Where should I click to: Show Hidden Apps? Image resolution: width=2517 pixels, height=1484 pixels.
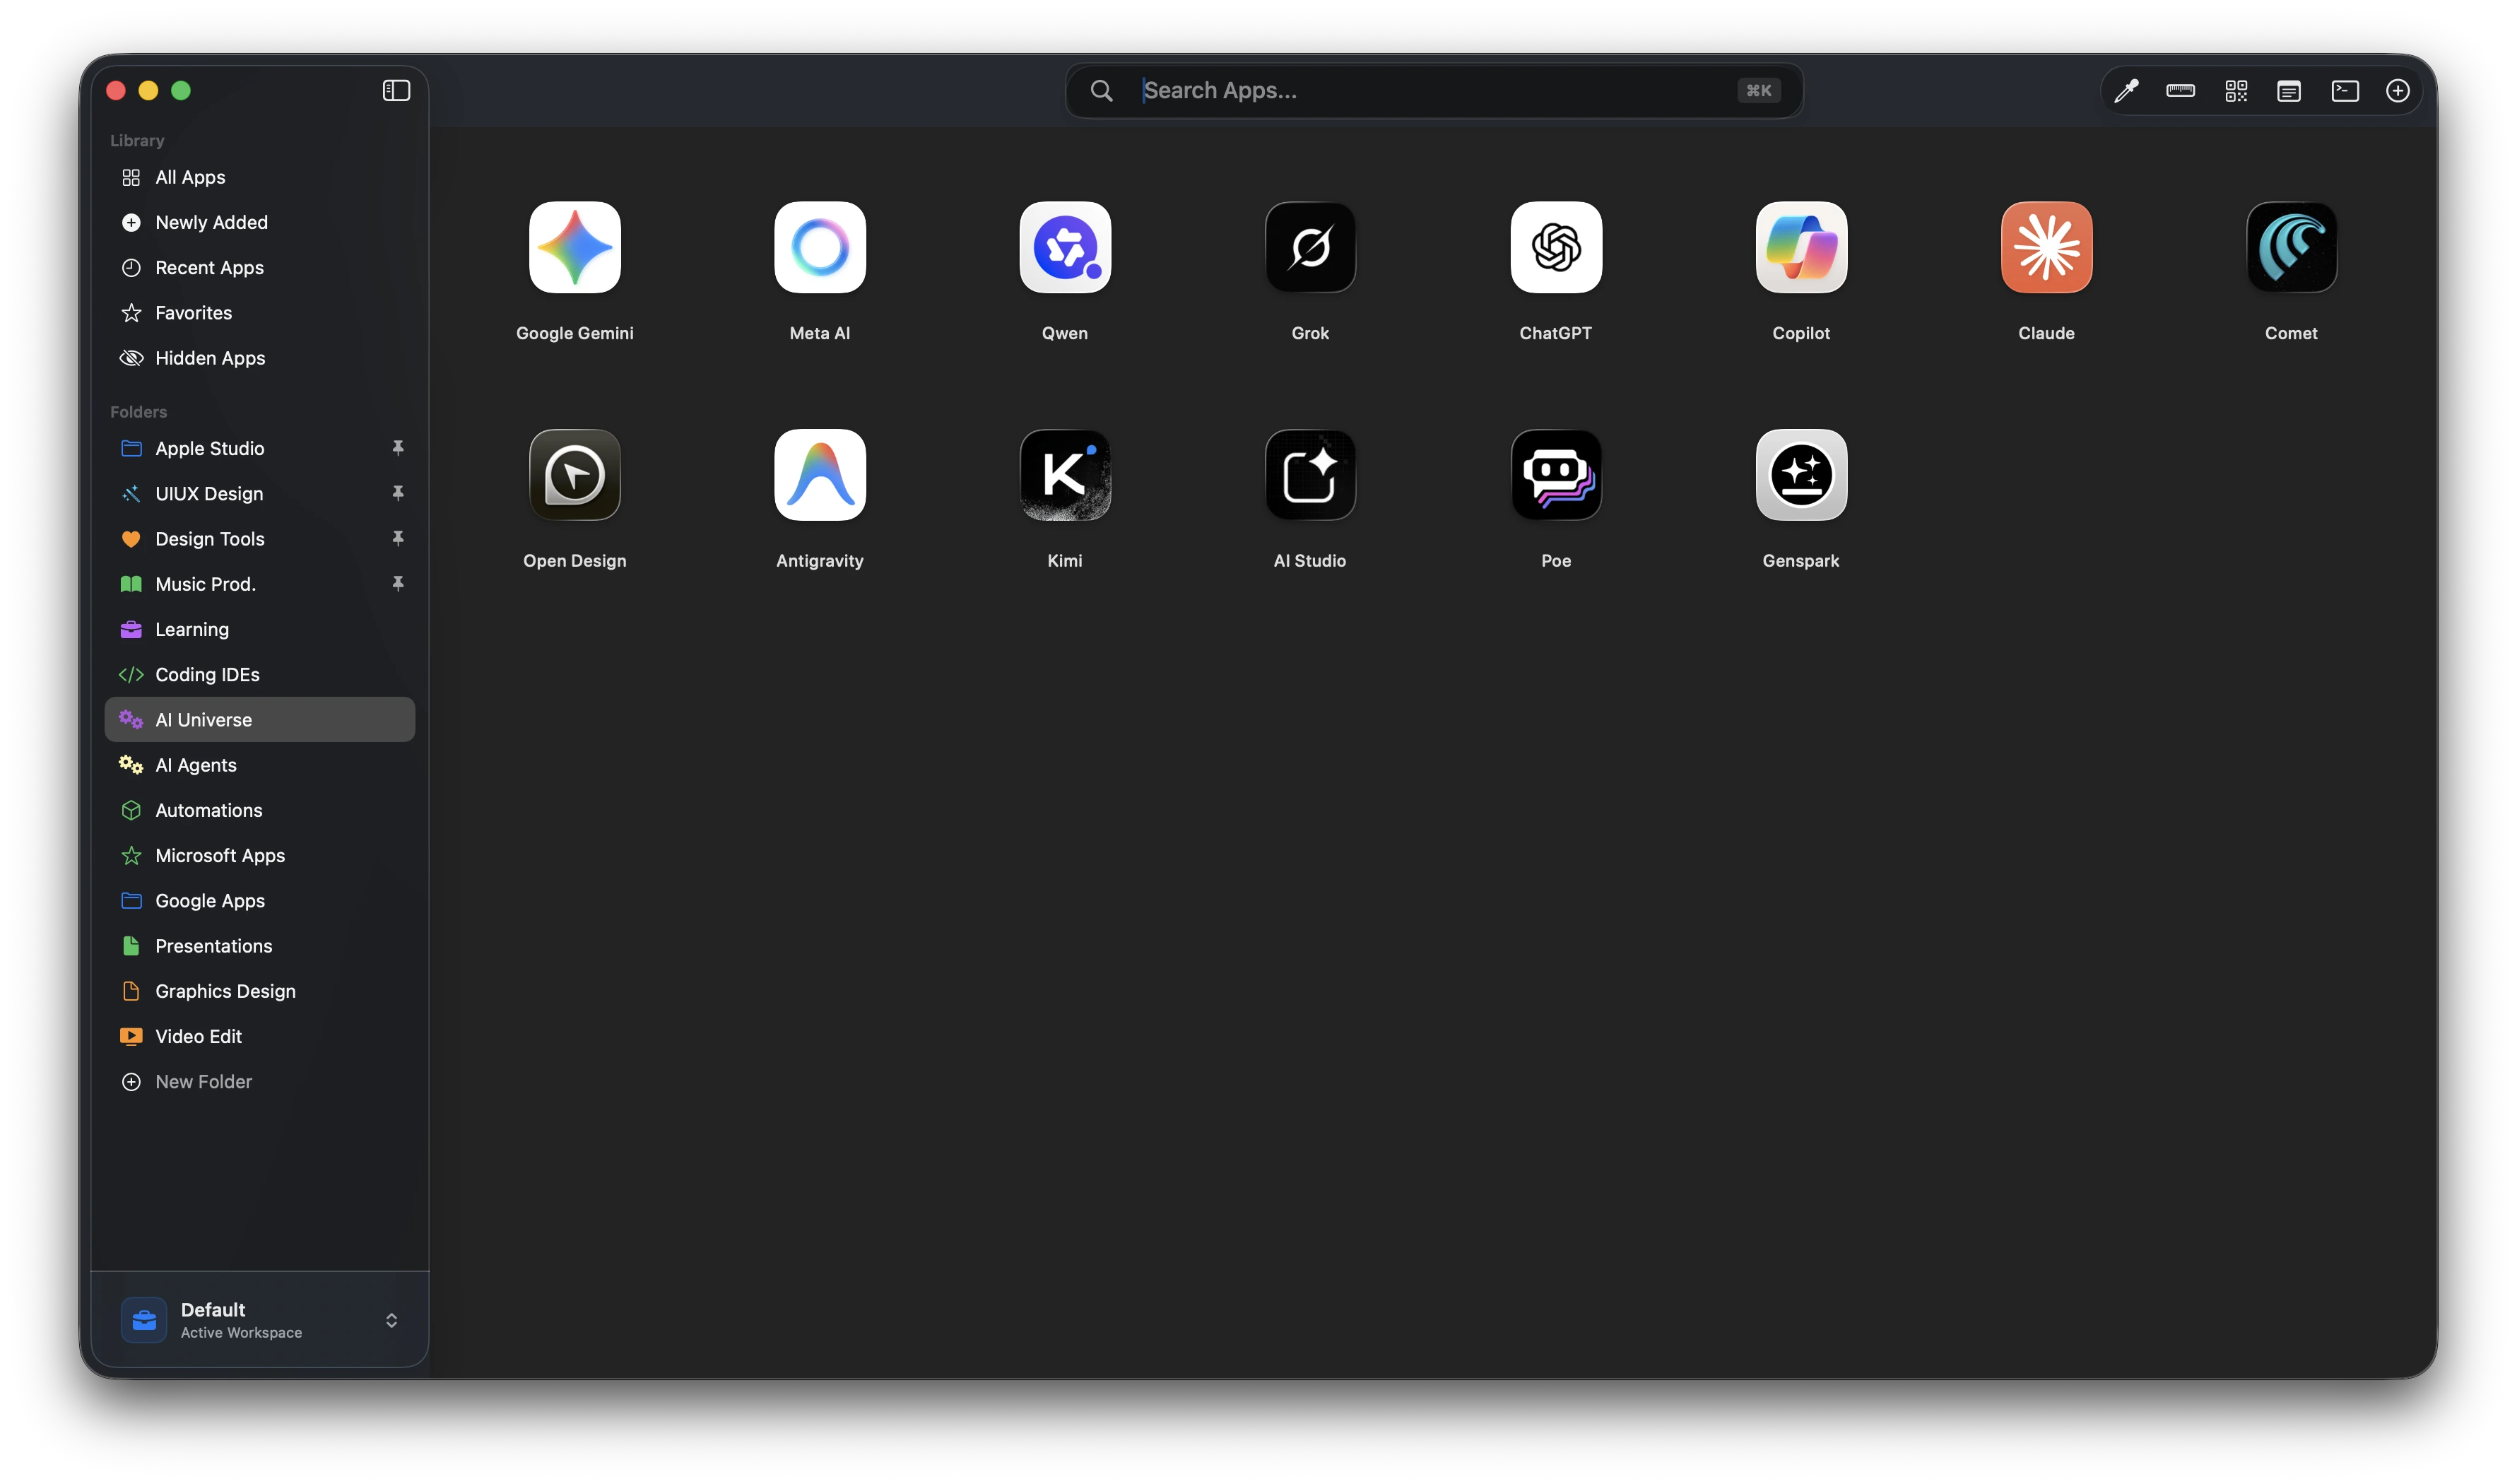click(260, 357)
